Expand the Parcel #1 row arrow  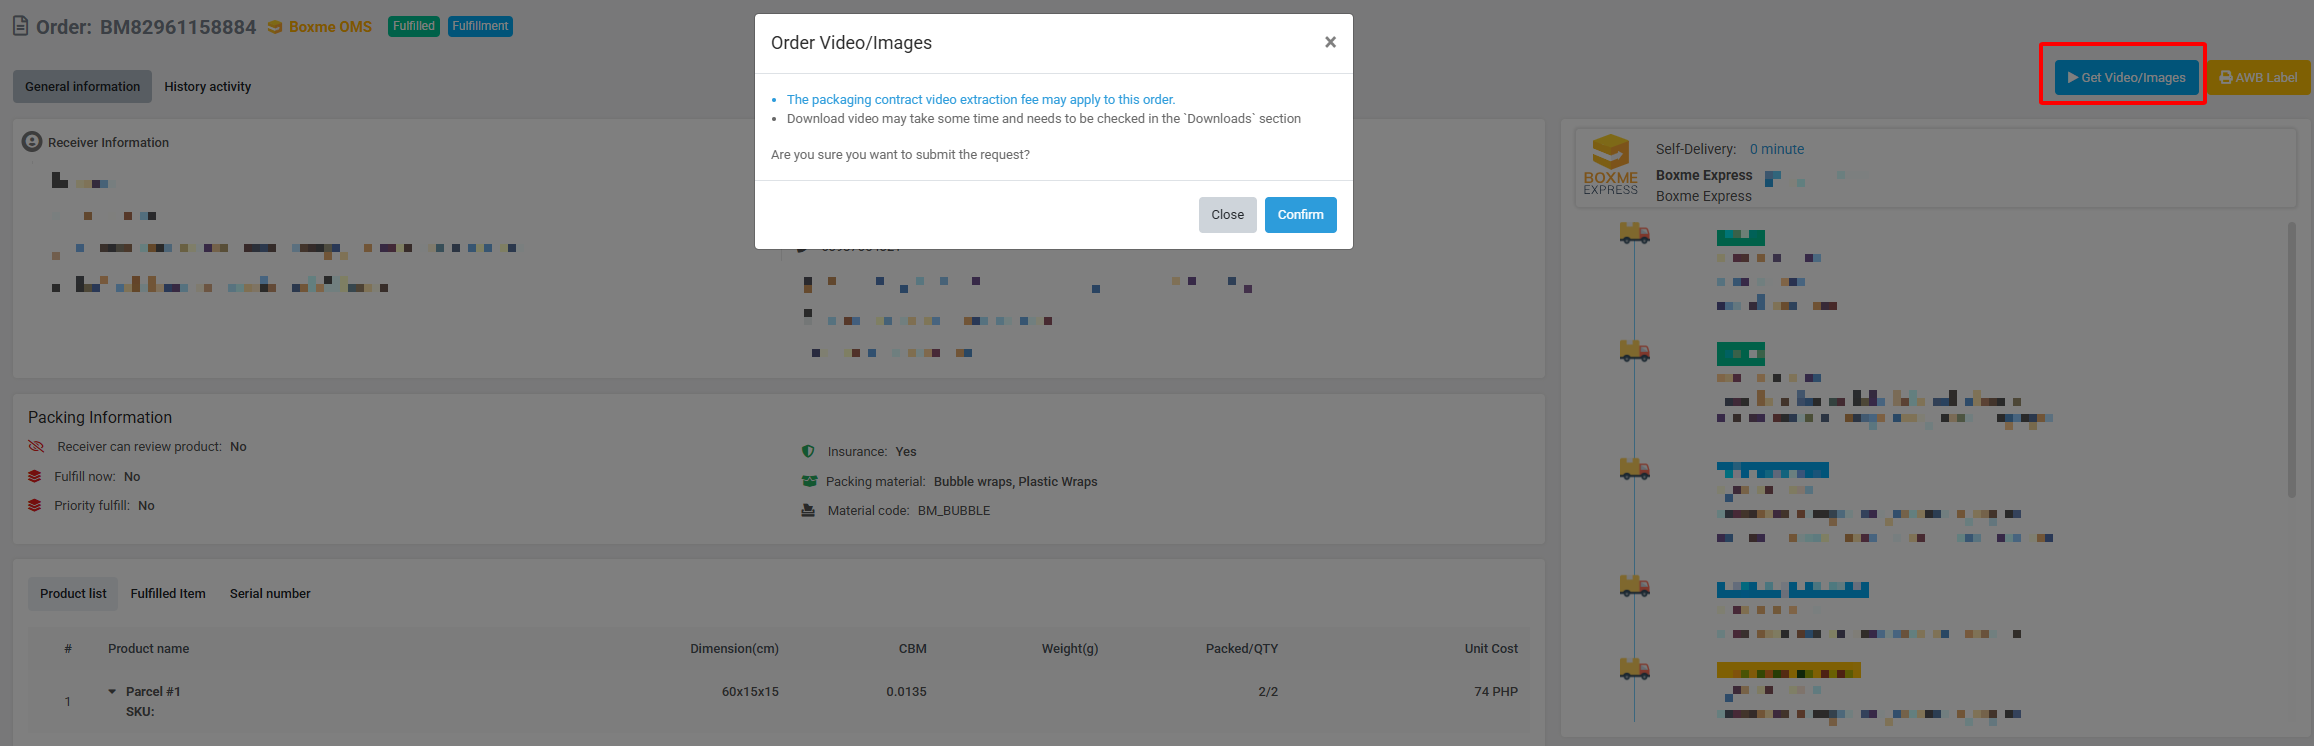[112, 692]
